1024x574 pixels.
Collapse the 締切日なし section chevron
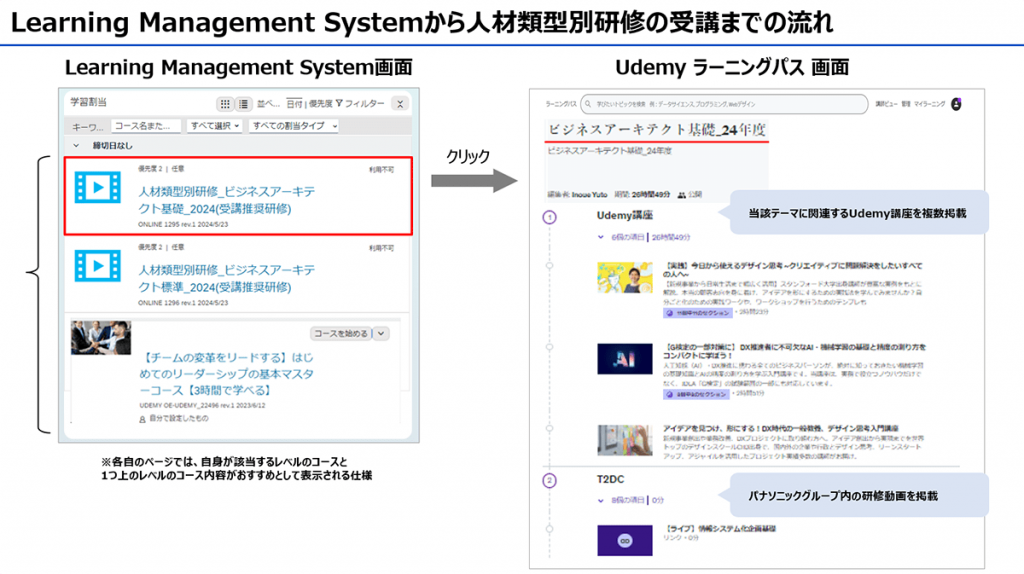click(x=76, y=146)
